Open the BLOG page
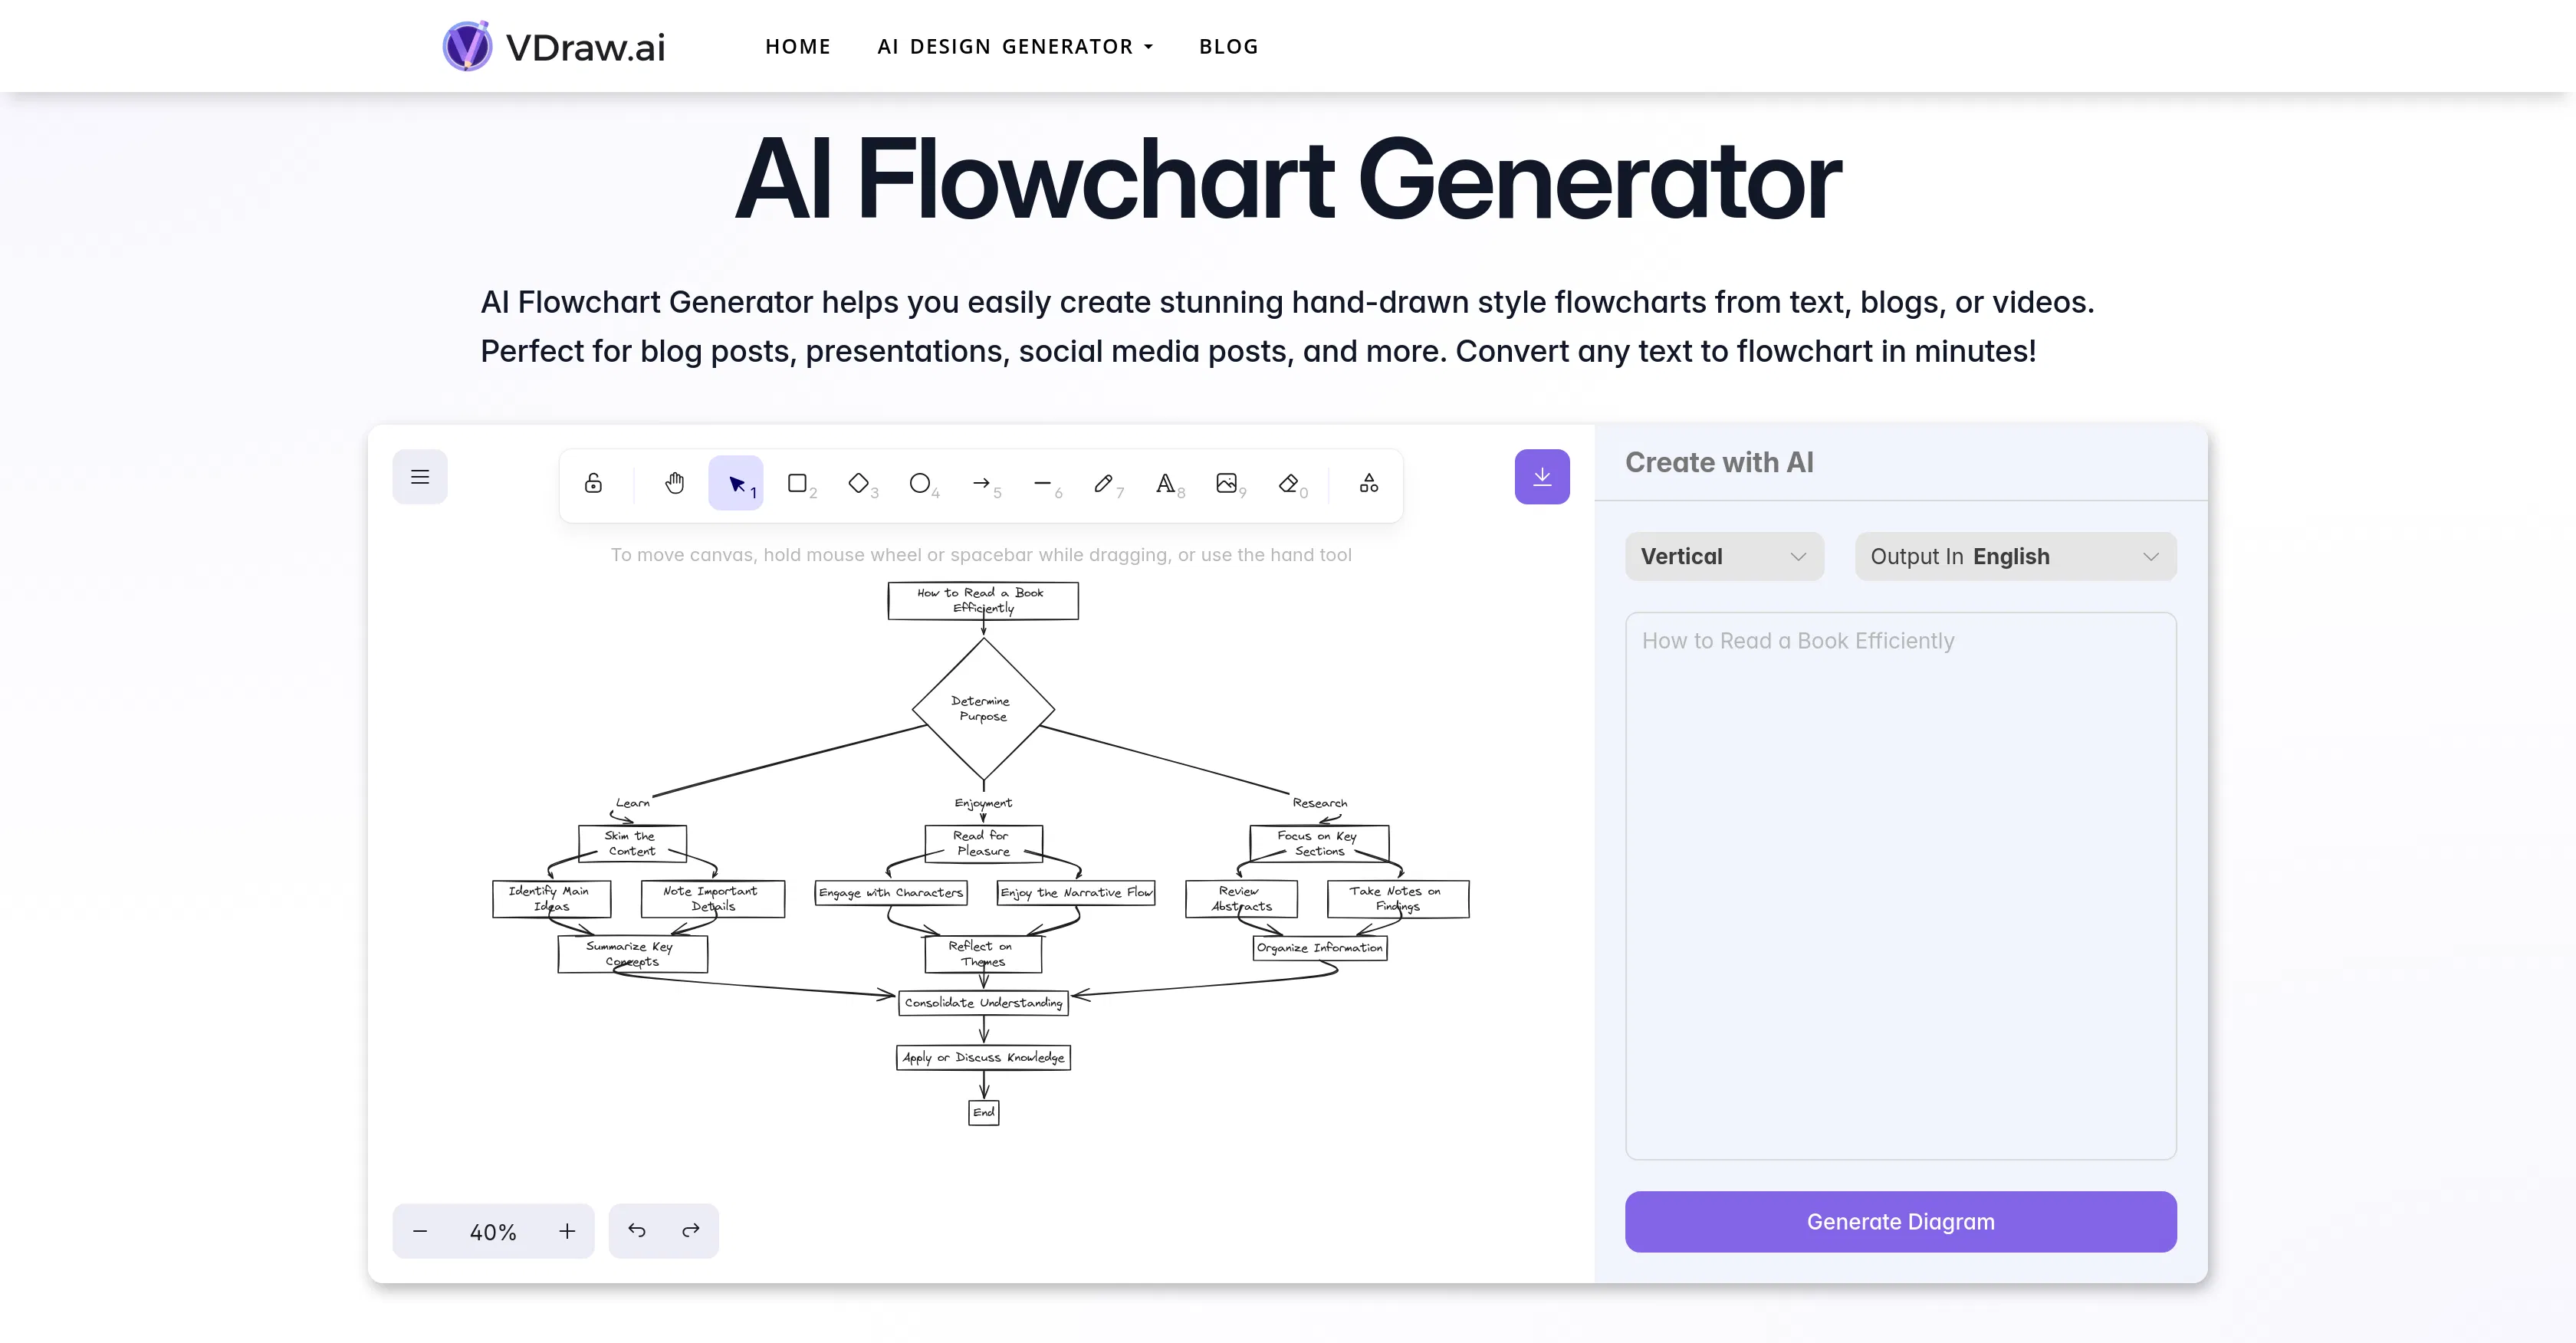This screenshot has width=2576, height=1343. point(1228,46)
